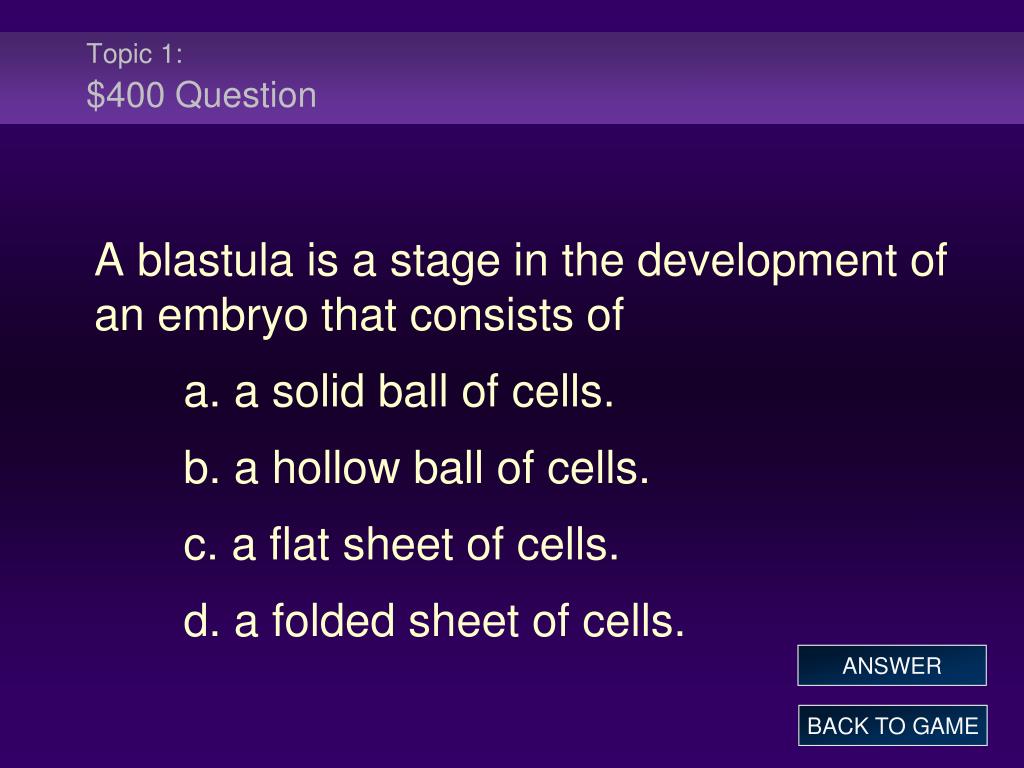Select option d, folded sheet of cells

(434, 621)
